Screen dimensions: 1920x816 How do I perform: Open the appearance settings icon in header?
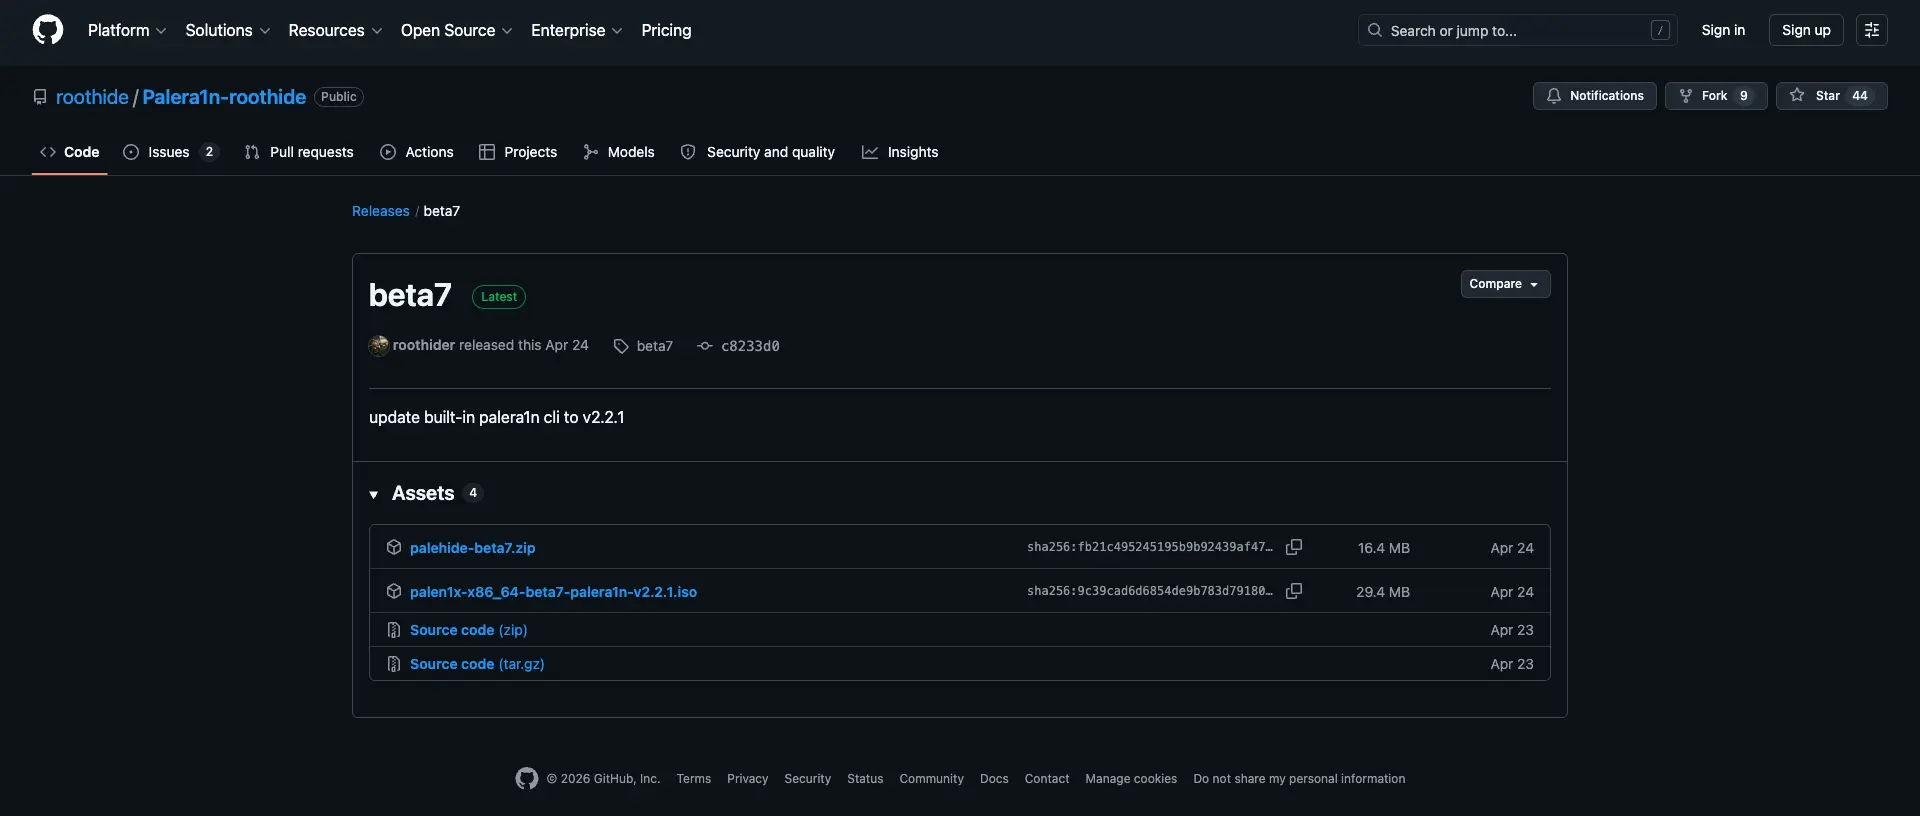(x=1872, y=30)
